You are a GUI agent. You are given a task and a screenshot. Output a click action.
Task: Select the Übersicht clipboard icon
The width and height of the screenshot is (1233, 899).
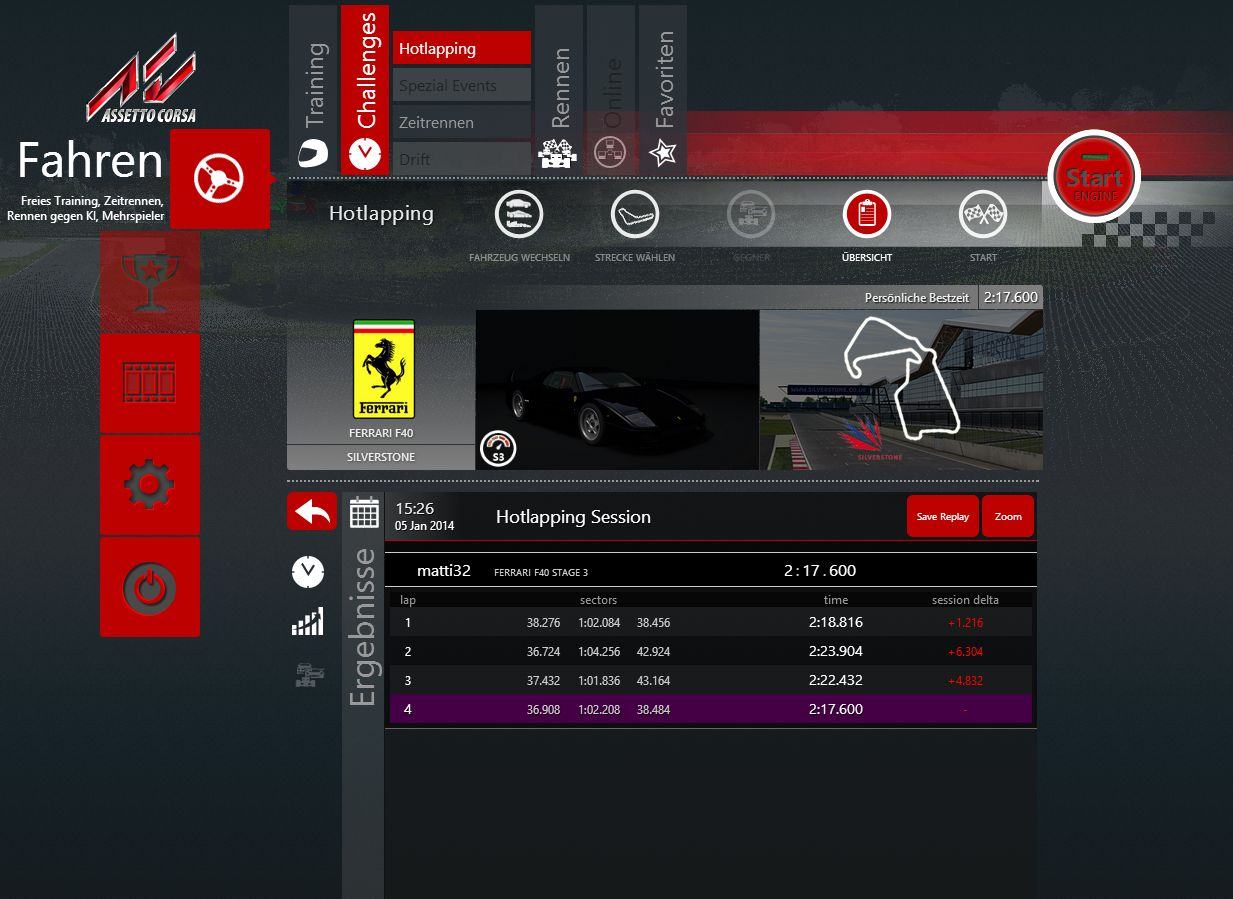click(x=867, y=214)
